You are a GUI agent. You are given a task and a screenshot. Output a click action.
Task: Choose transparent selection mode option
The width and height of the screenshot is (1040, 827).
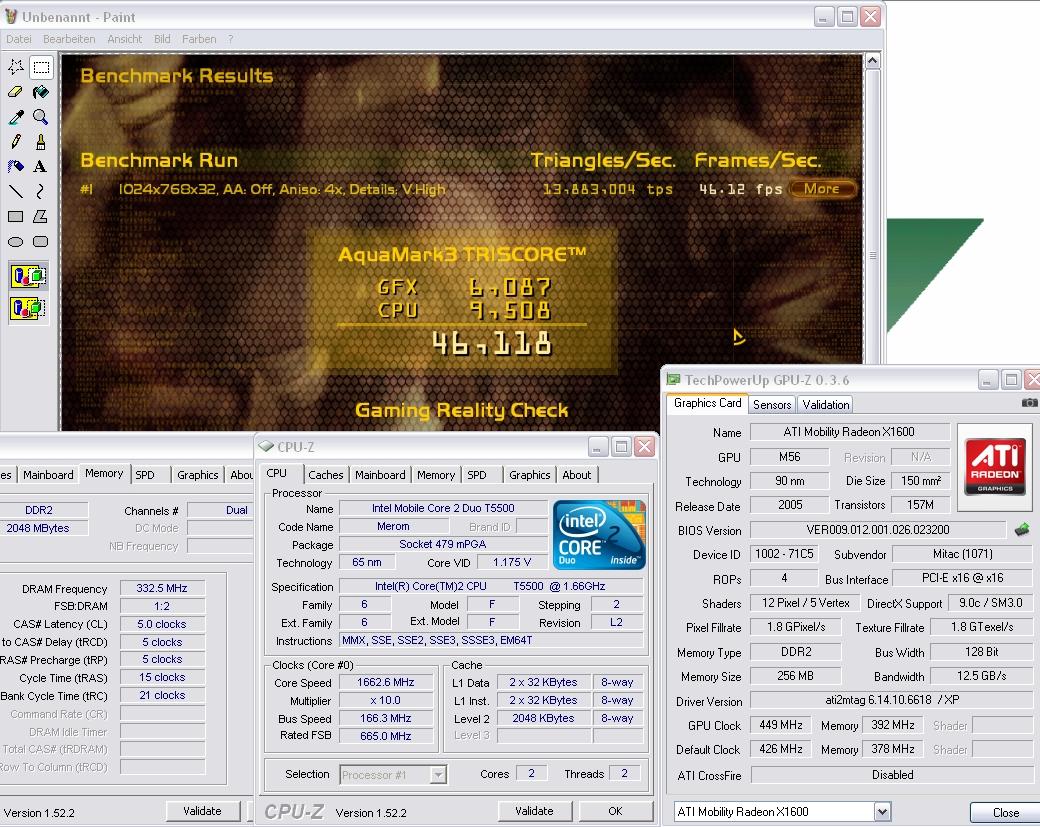click(29, 308)
